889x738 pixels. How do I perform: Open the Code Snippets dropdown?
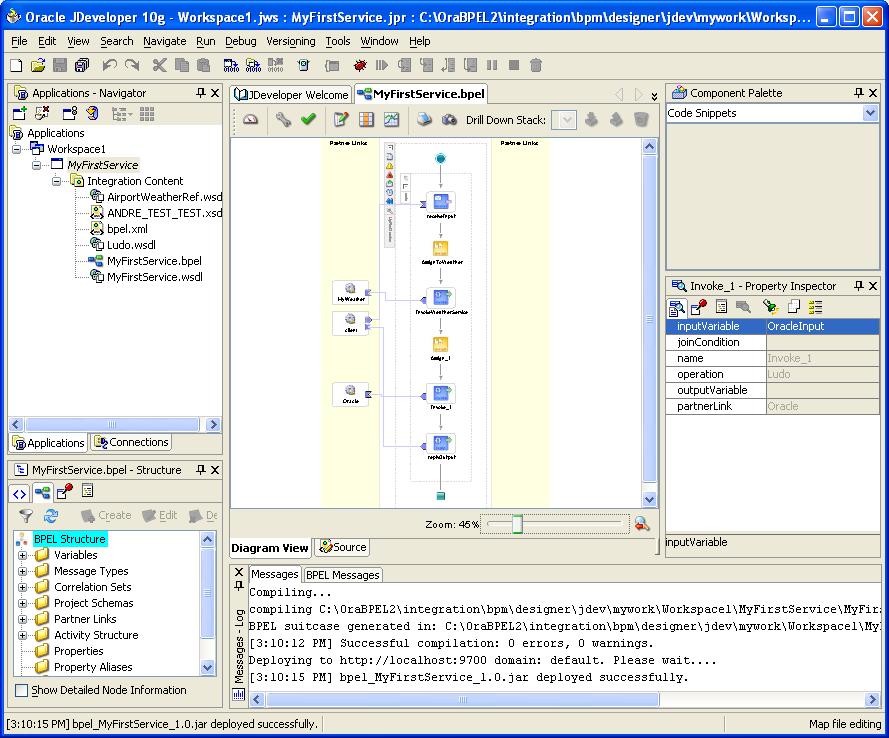pos(870,114)
